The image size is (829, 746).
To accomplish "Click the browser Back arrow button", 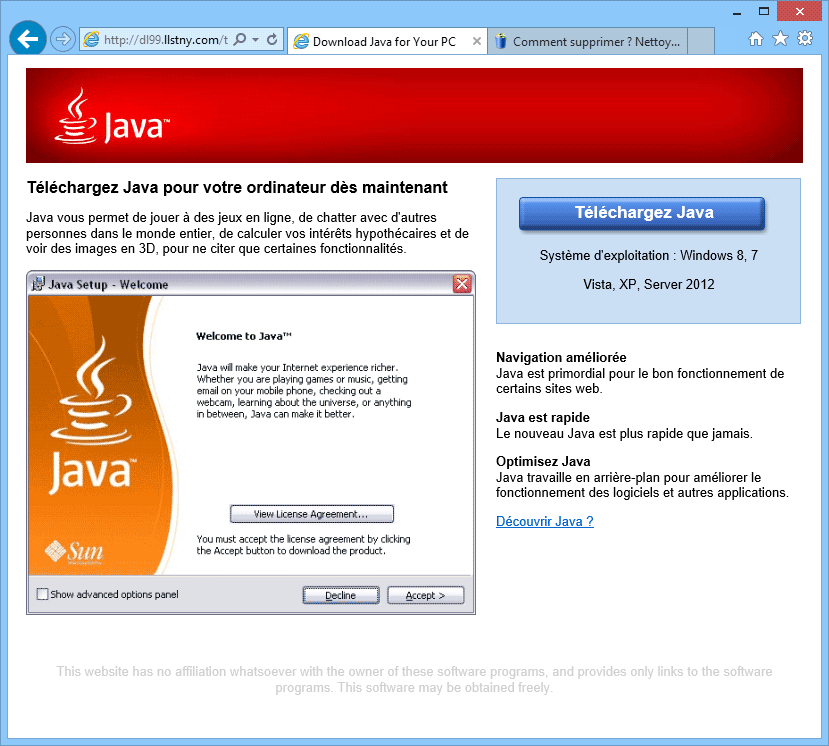I will [29, 39].
